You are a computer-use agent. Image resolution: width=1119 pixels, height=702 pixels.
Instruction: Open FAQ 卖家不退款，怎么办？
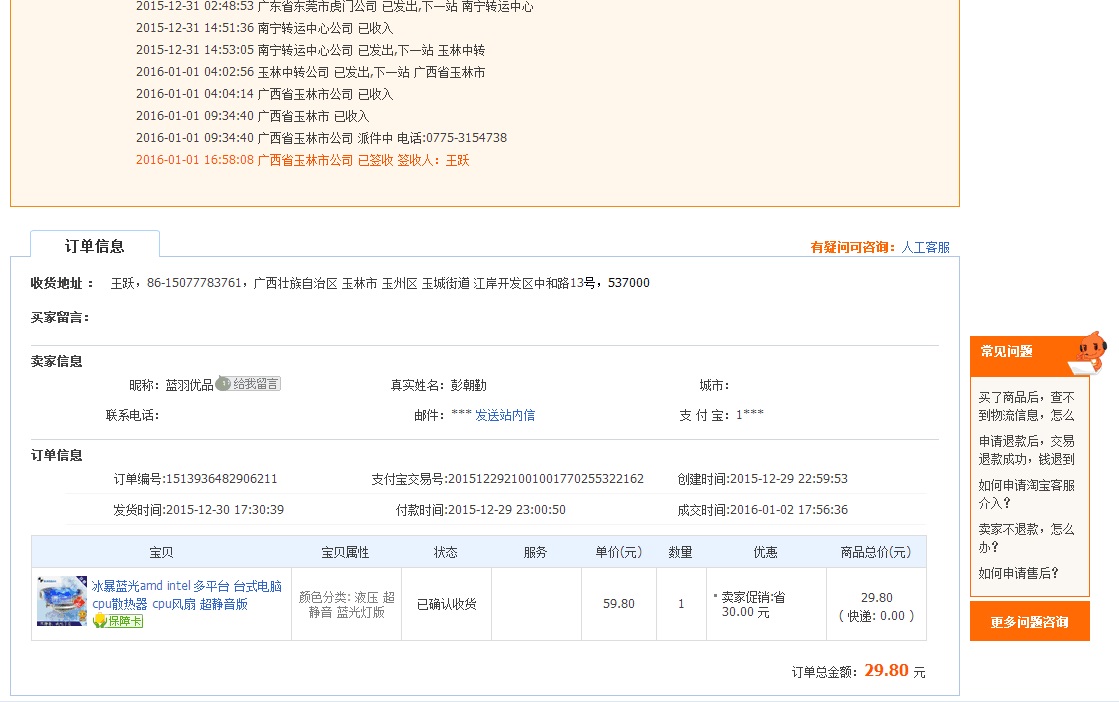click(1026, 538)
